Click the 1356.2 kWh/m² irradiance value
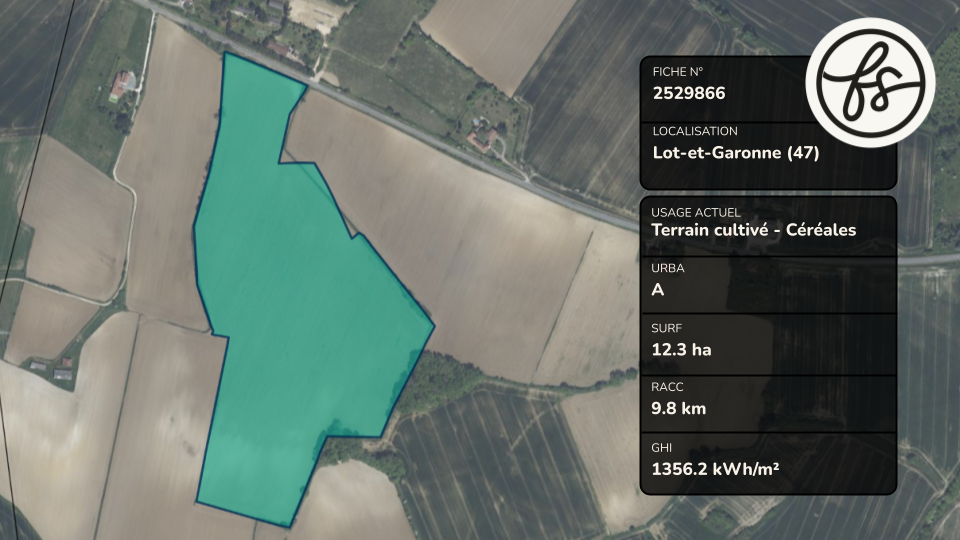Image resolution: width=960 pixels, height=540 pixels. click(715, 469)
